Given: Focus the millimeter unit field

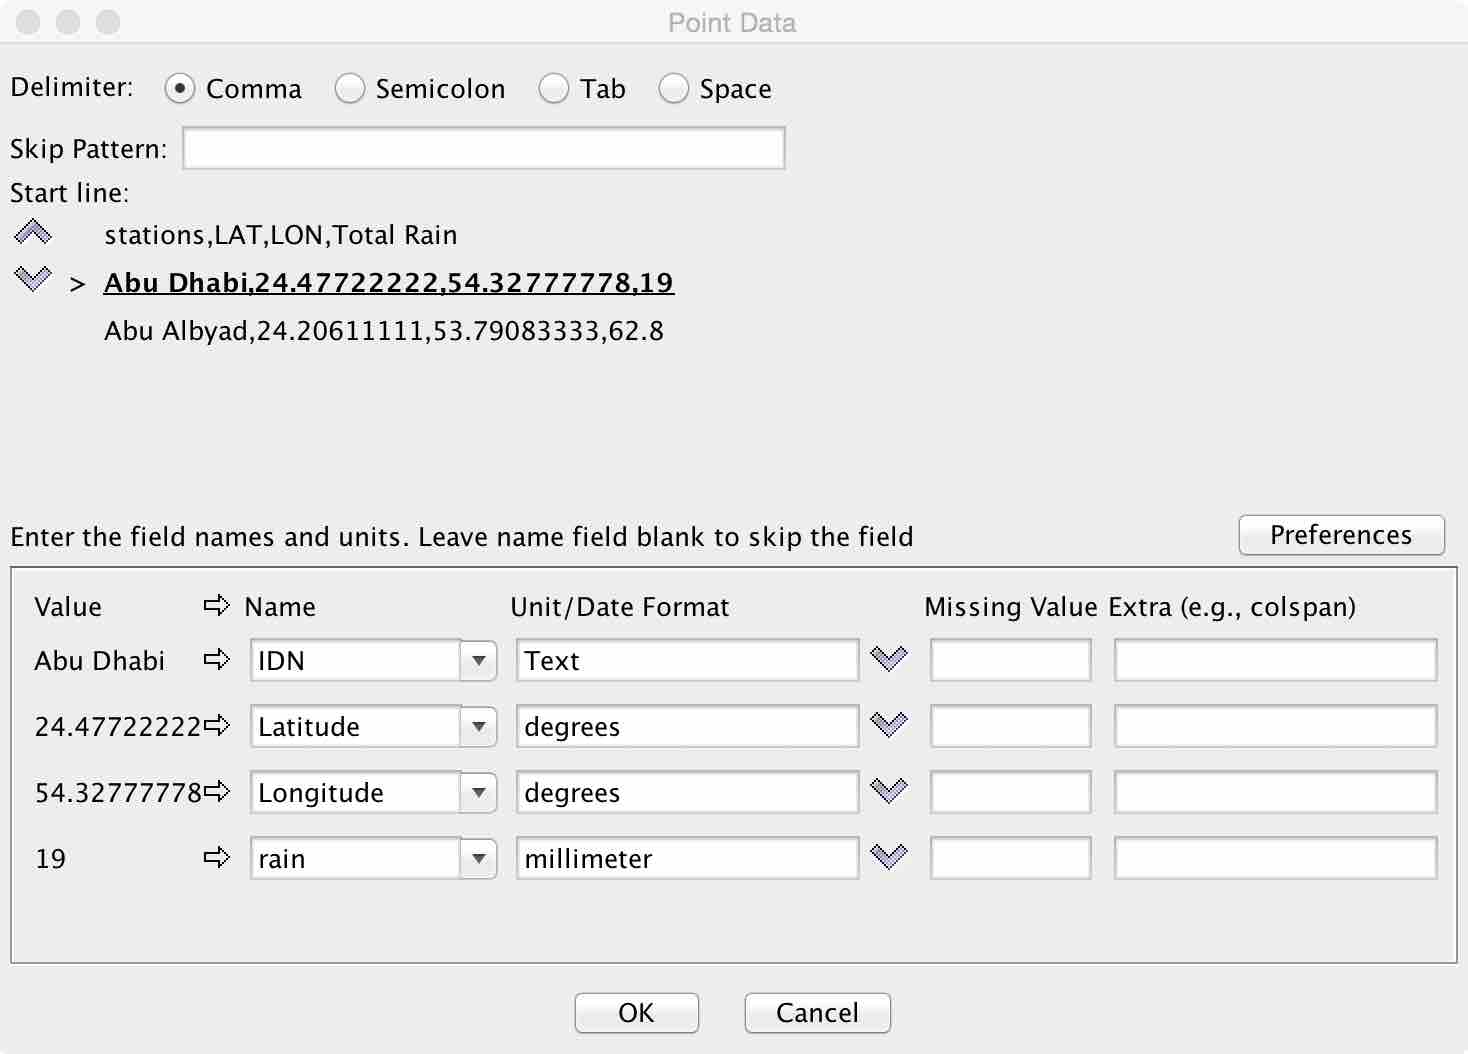Looking at the screenshot, I should coord(687,859).
